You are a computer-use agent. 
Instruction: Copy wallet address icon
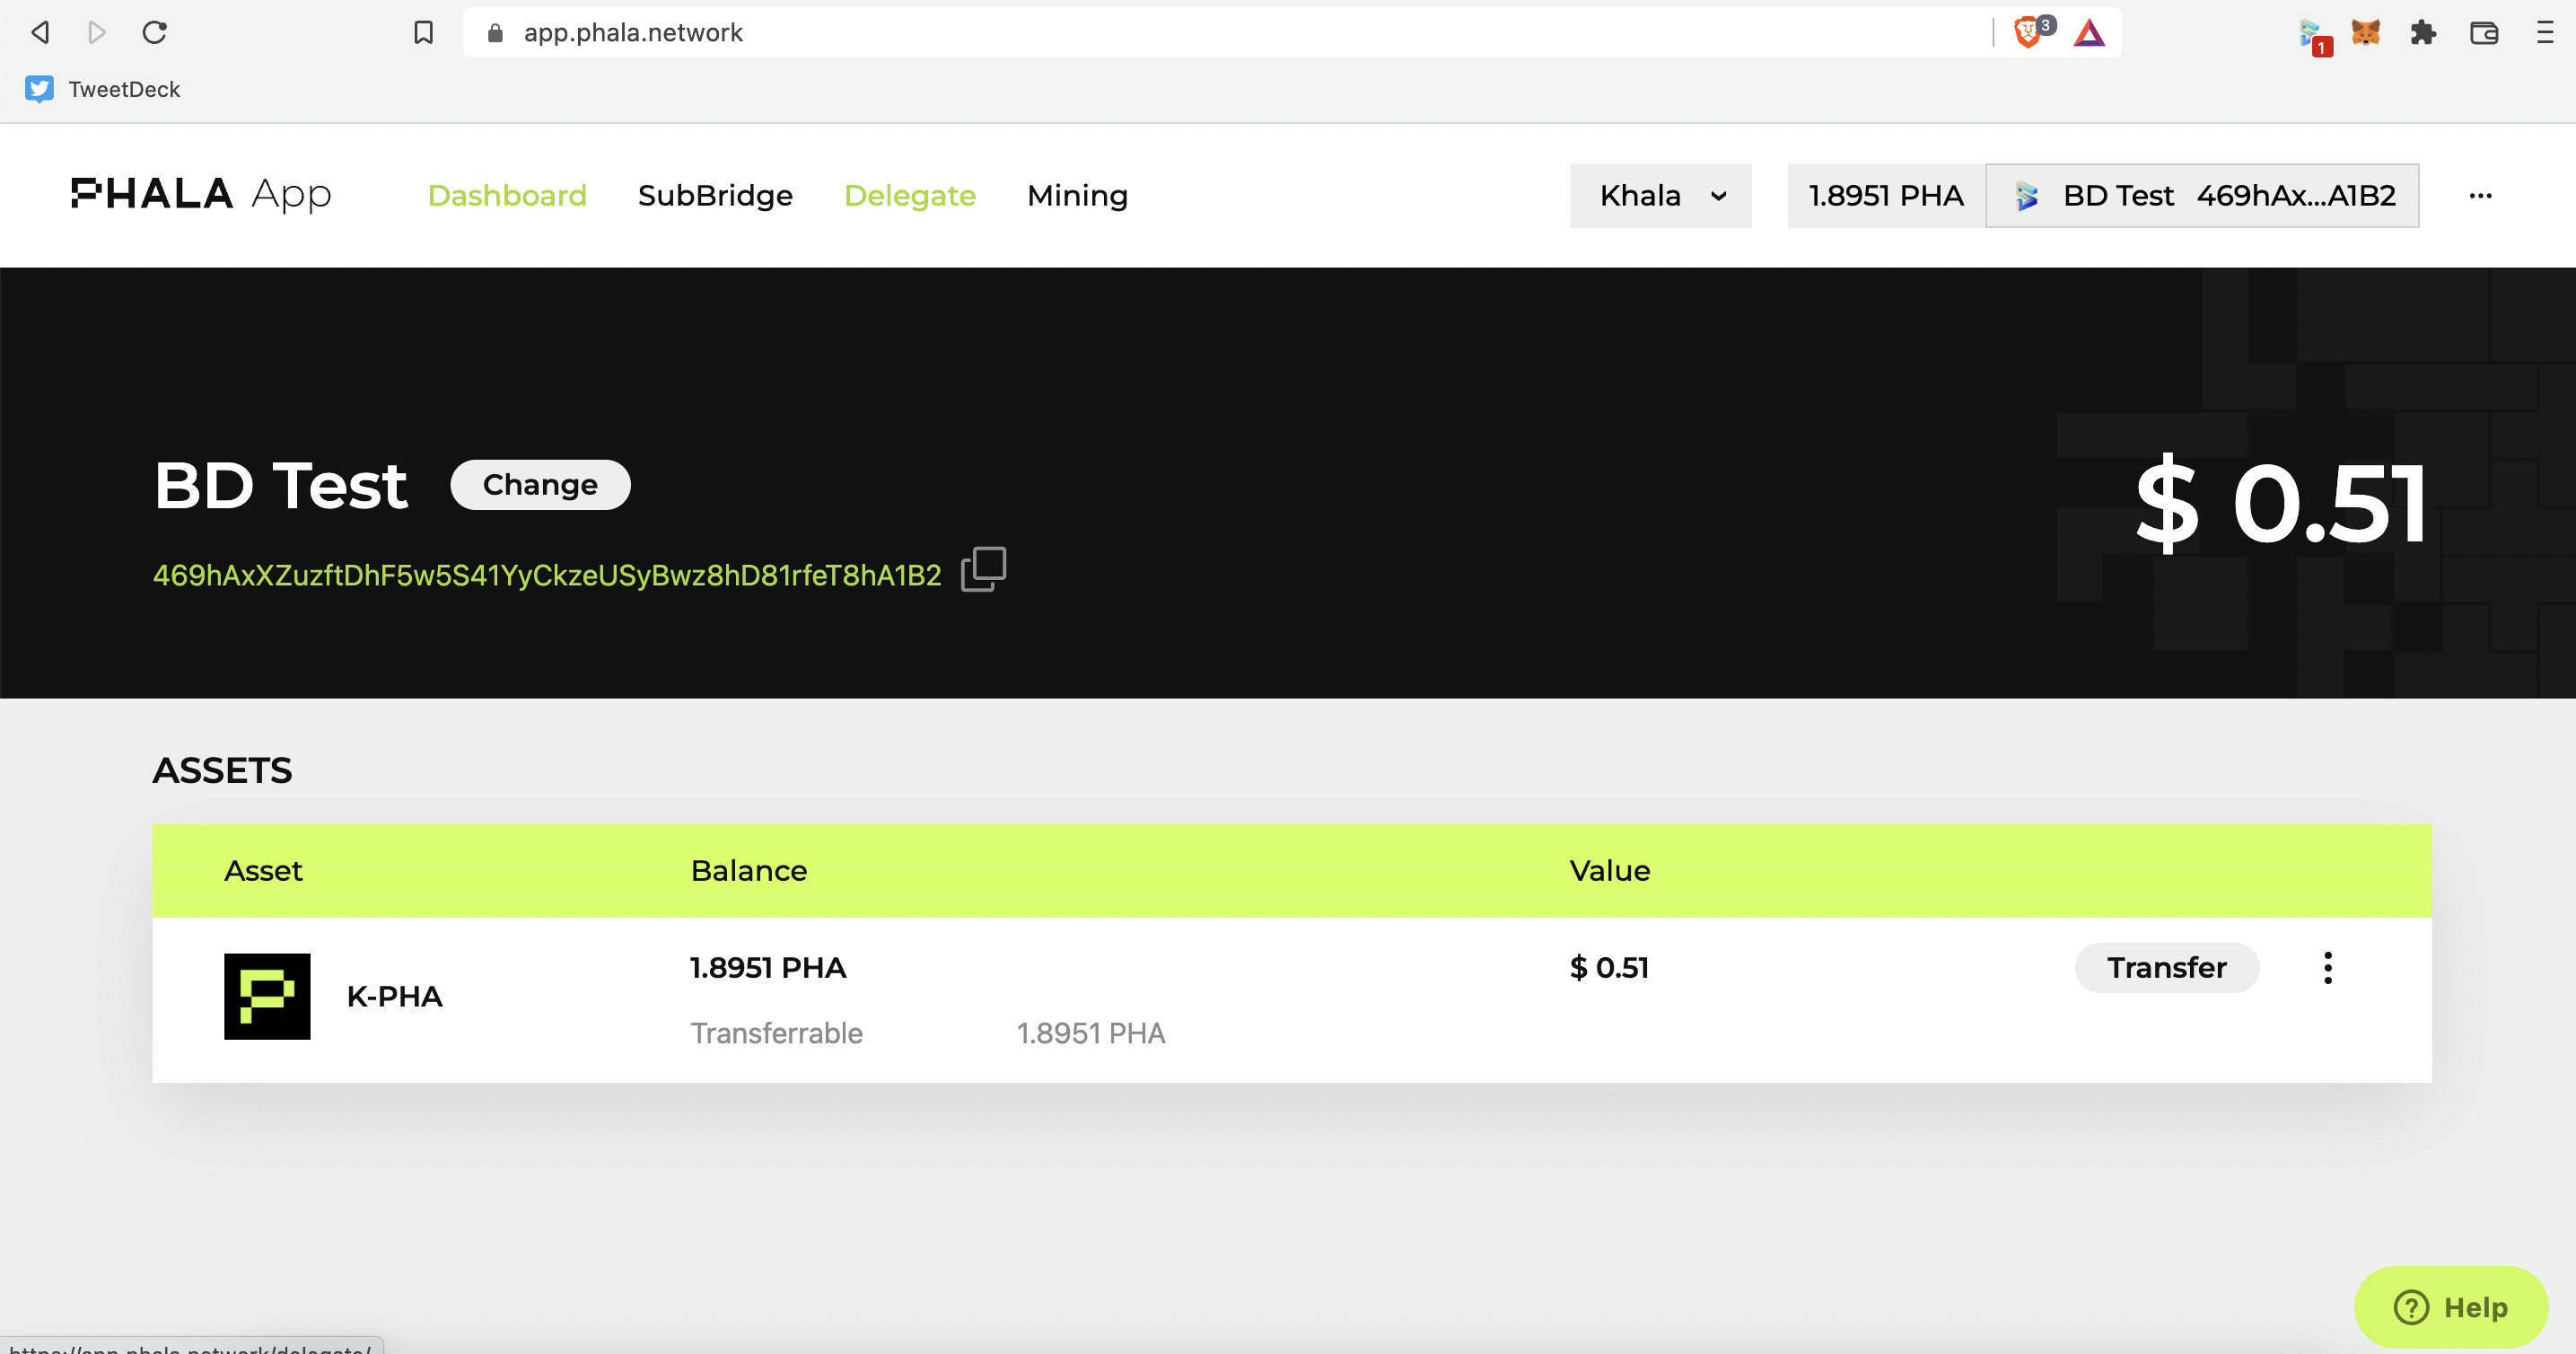983,569
